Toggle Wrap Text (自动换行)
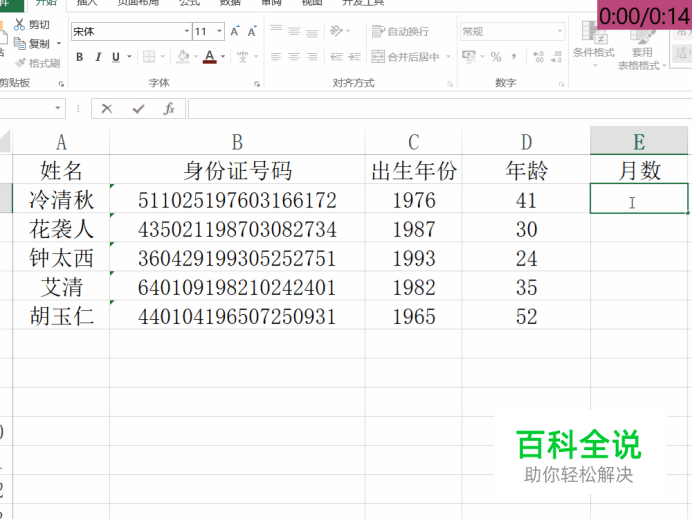This screenshot has width=692, height=519. click(x=400, y=31)
